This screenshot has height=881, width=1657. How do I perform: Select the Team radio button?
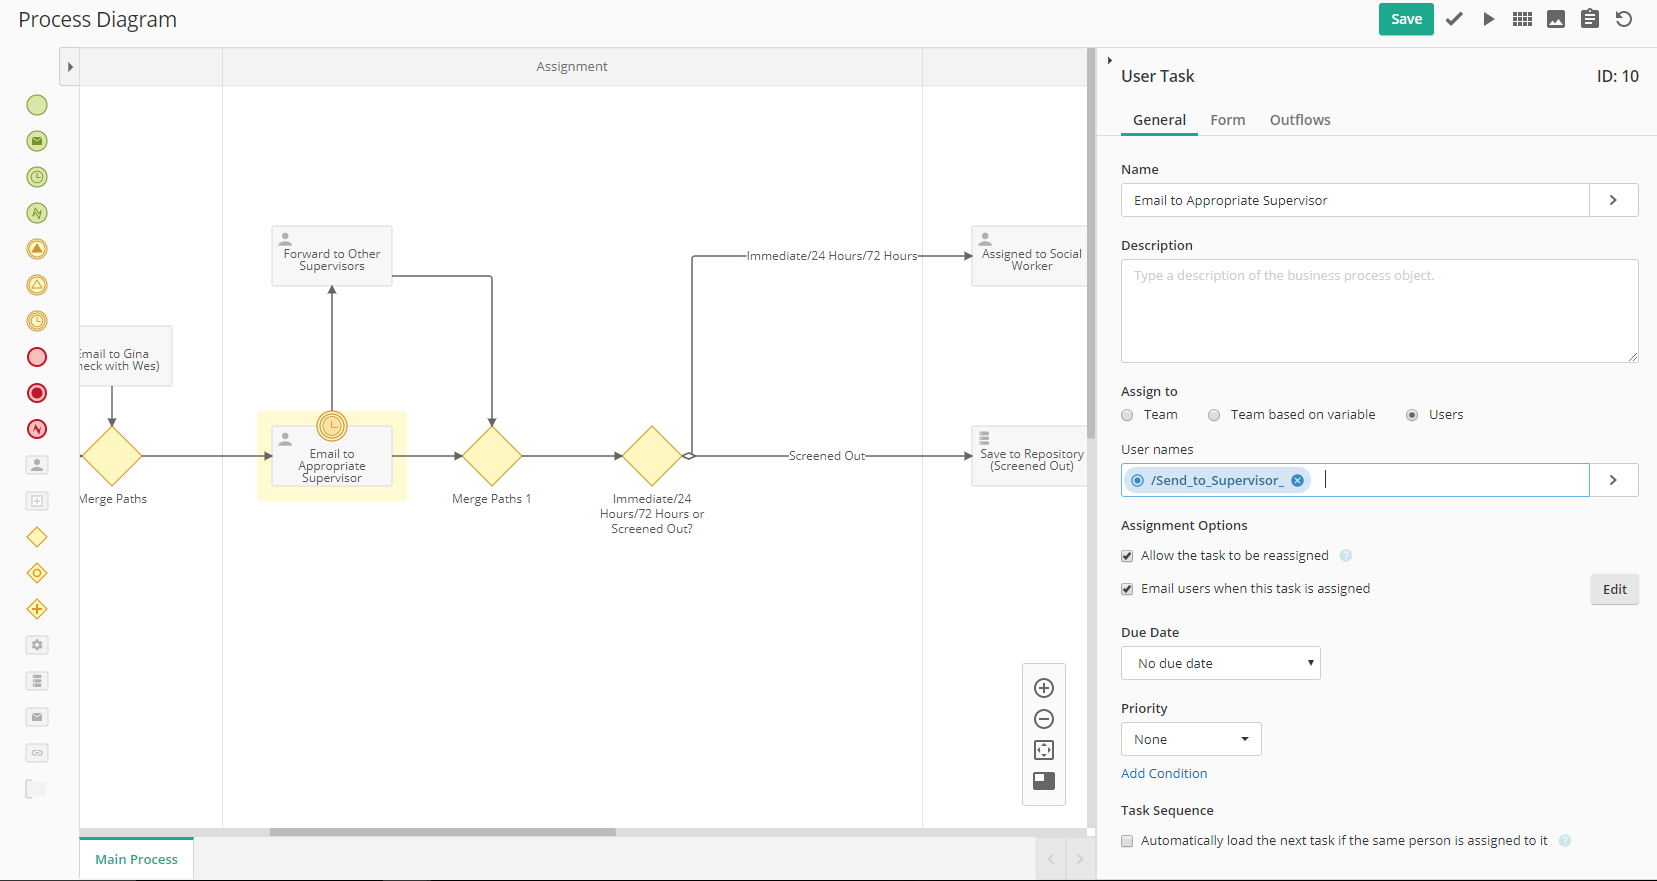click(1128, 415)
